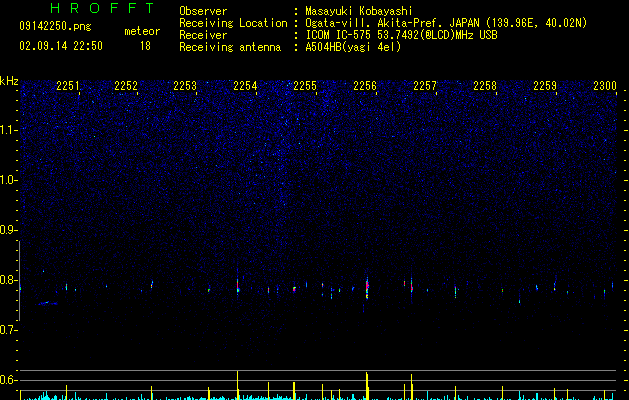Screen dimensions: 629x400
Task: Click the 2256 time marker
Action: [365, 86]
